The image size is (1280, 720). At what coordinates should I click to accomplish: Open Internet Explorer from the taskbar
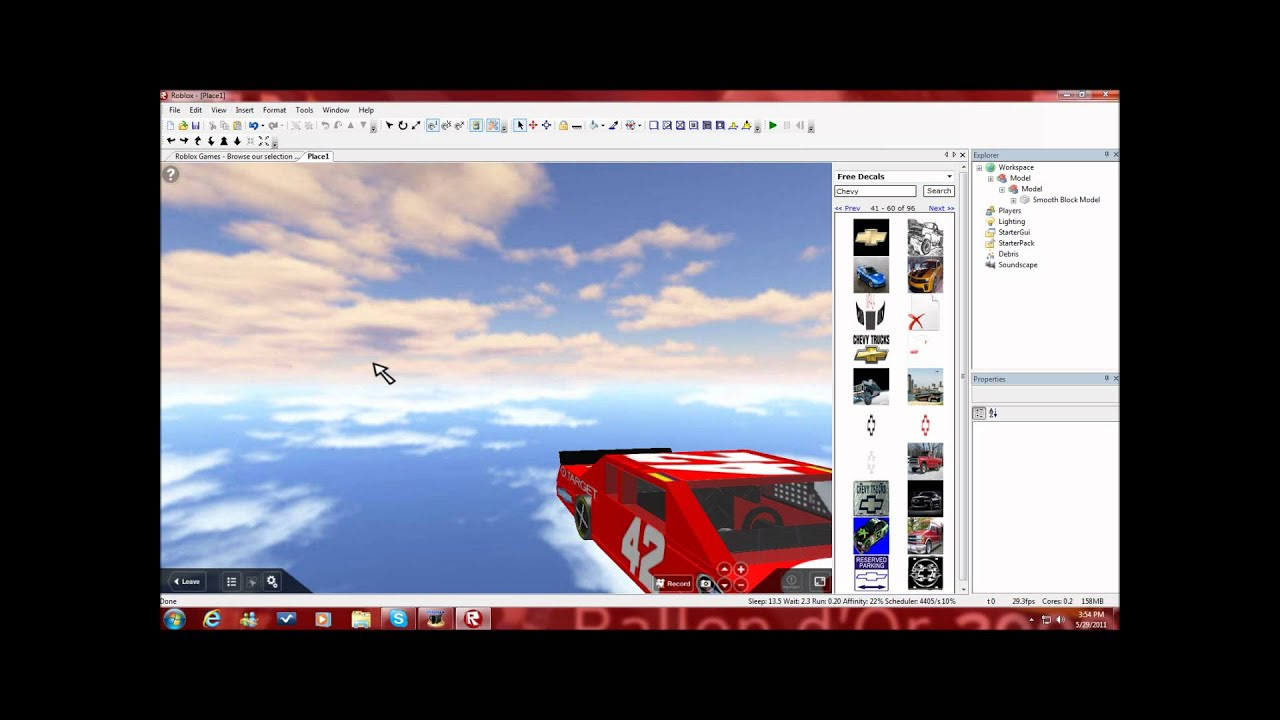click(x=212, y=619)
